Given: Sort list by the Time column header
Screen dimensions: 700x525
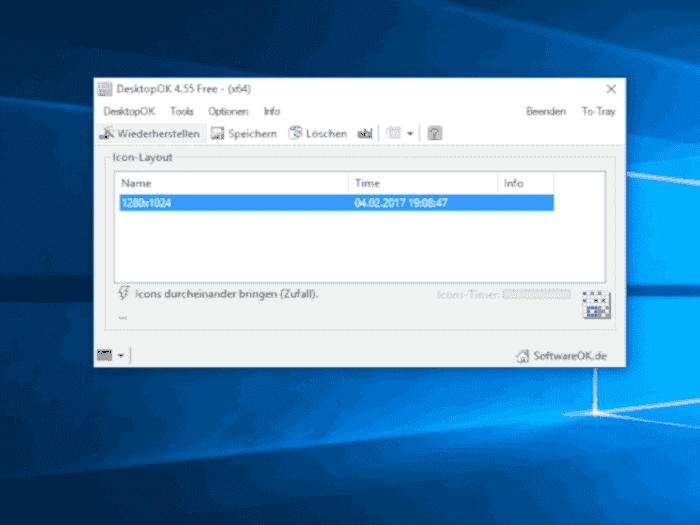Looking at the screenshot, I should pos(423,184).
